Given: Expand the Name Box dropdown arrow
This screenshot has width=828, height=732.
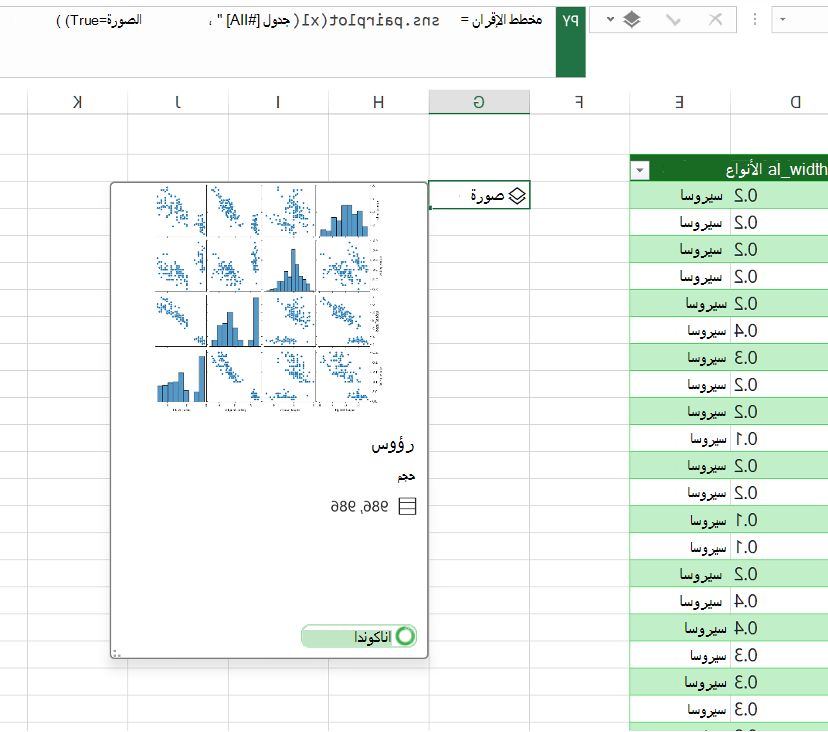Looking at the screenshot, I should (783, 20).
